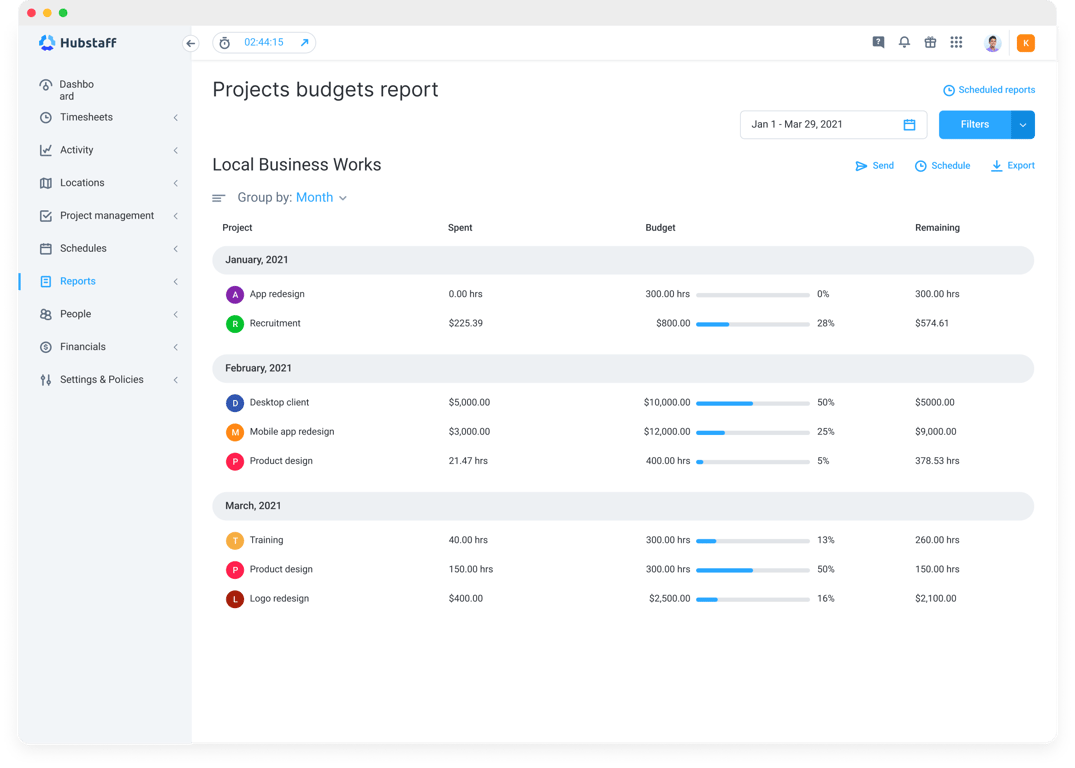
Task: Click the gift rewards icon
Action: pyautogui.click(x=930, y=42)
